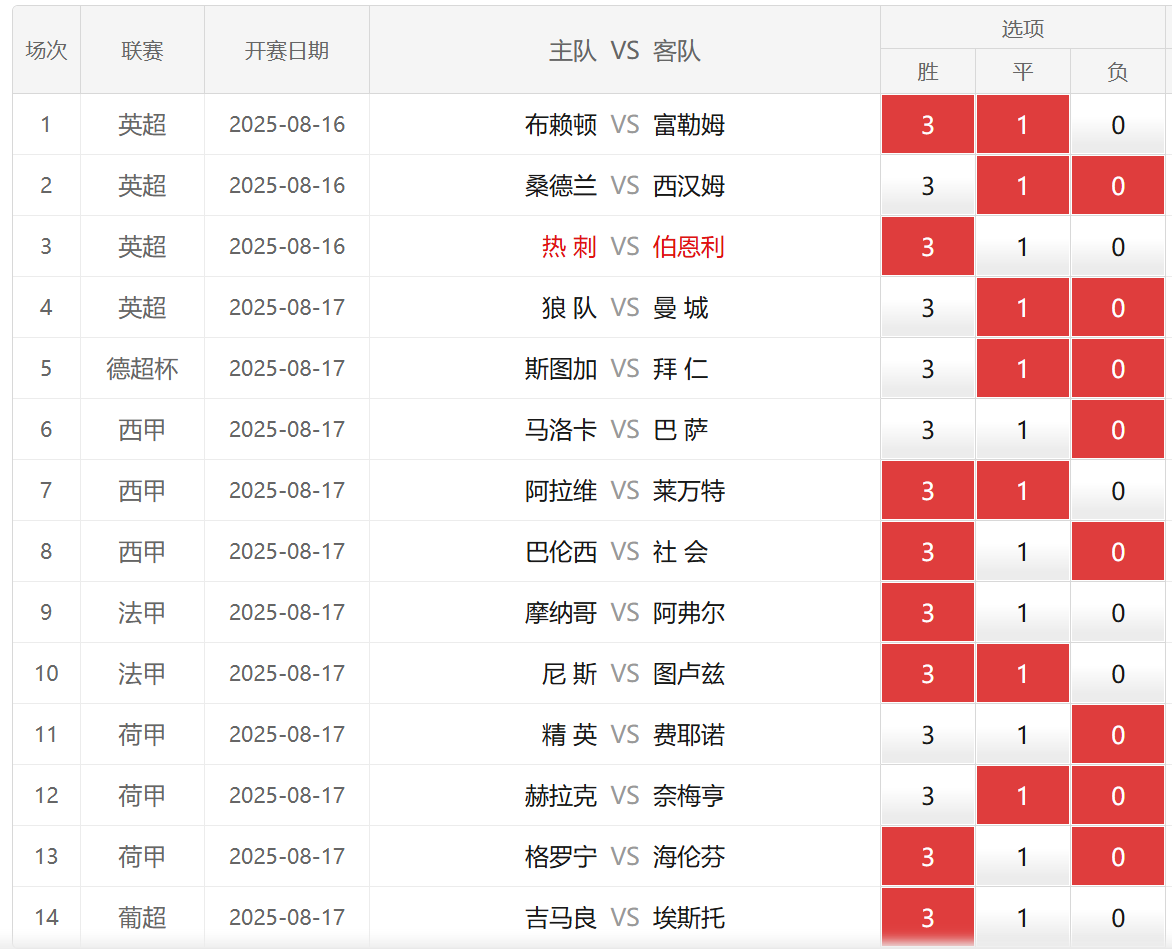Viewport: 1172px width, 952px height.
Task: Select win option 3 for 桑德兰 vs 西汉姆
Action: (x=928, y=185)
